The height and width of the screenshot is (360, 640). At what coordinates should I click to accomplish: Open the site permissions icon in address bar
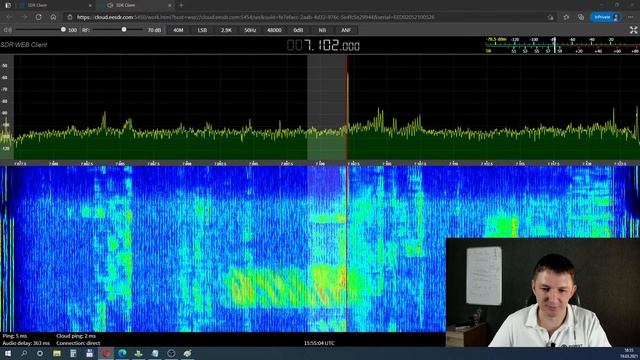coord(551,17)
